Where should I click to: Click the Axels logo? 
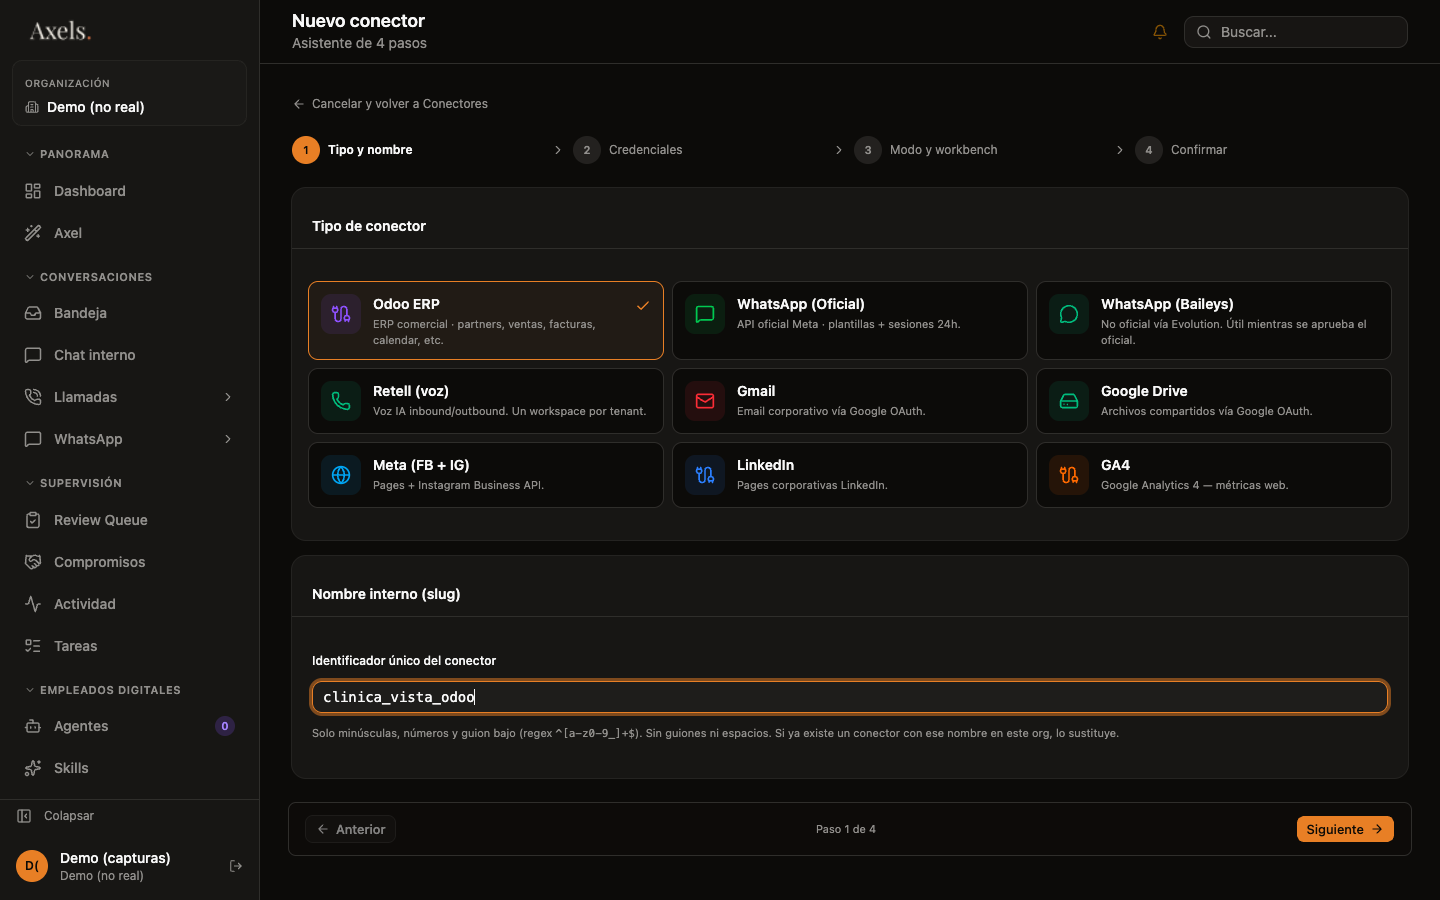(x=60, y=31)
